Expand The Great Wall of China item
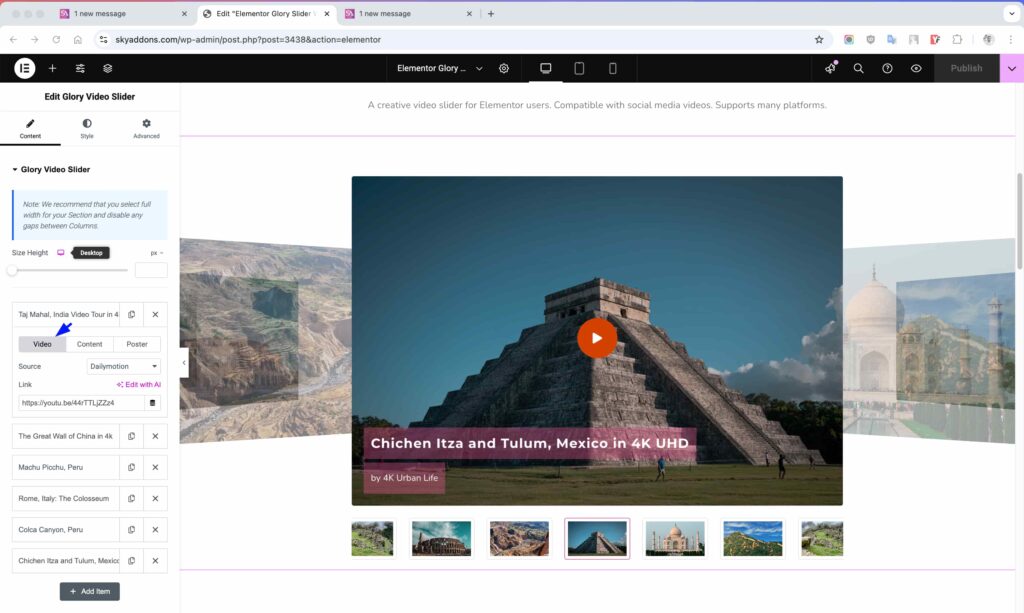The image size is (1024, 613). (66, 436)
